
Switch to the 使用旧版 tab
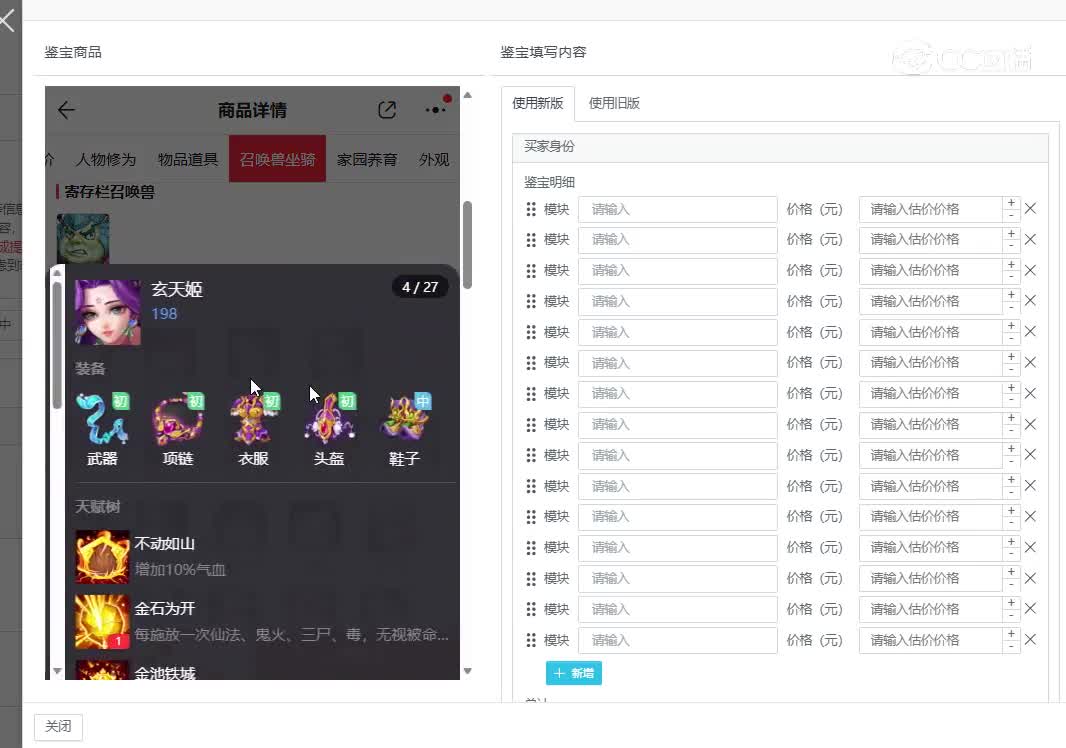click(x=614, y=102)
